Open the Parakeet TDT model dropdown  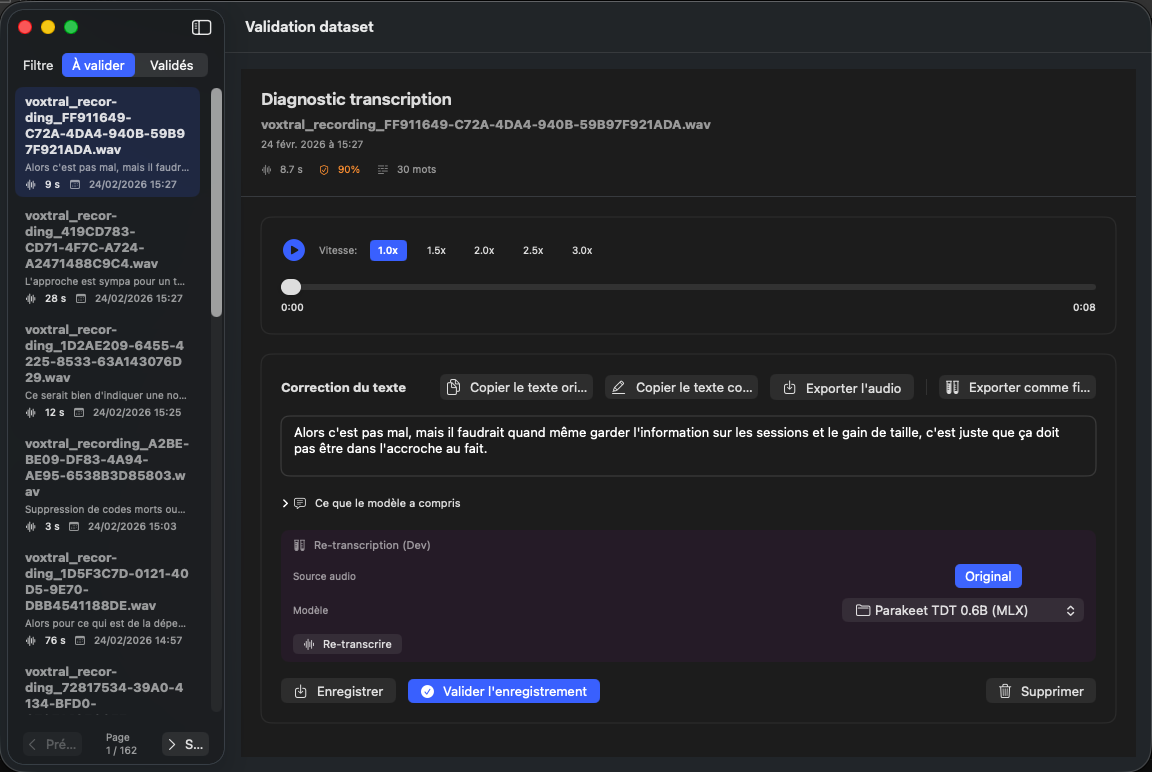click(962, 610)
